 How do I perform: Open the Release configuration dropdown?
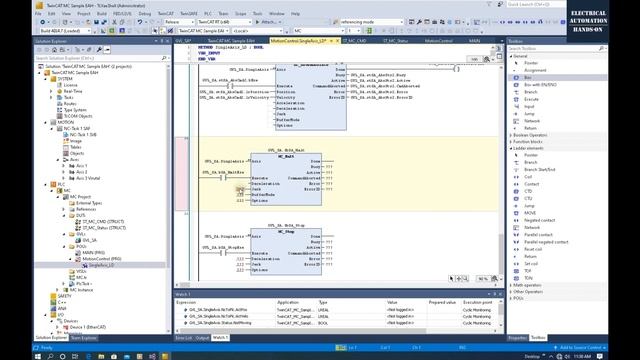pos(179,22)
